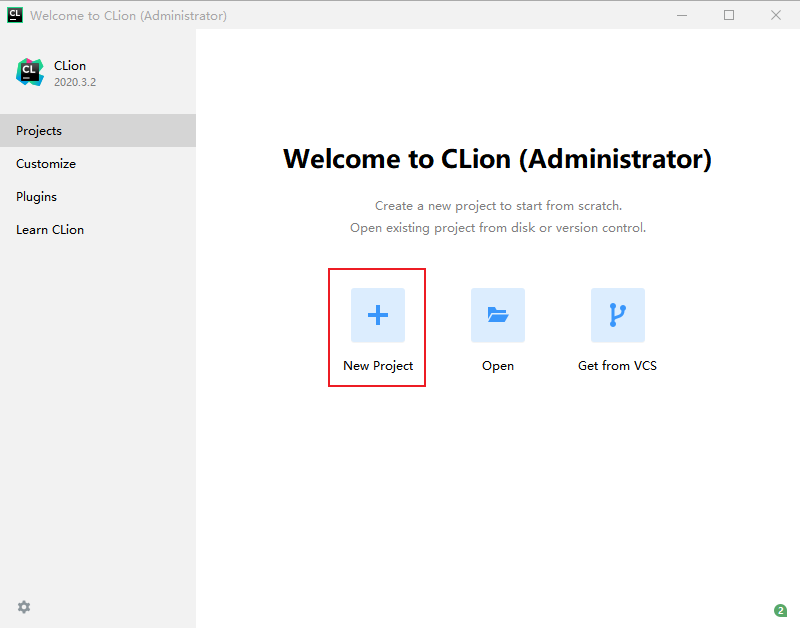Click the Welcome to CLion heading
This screenshot has width=800, height=628.
coord(498,158)
